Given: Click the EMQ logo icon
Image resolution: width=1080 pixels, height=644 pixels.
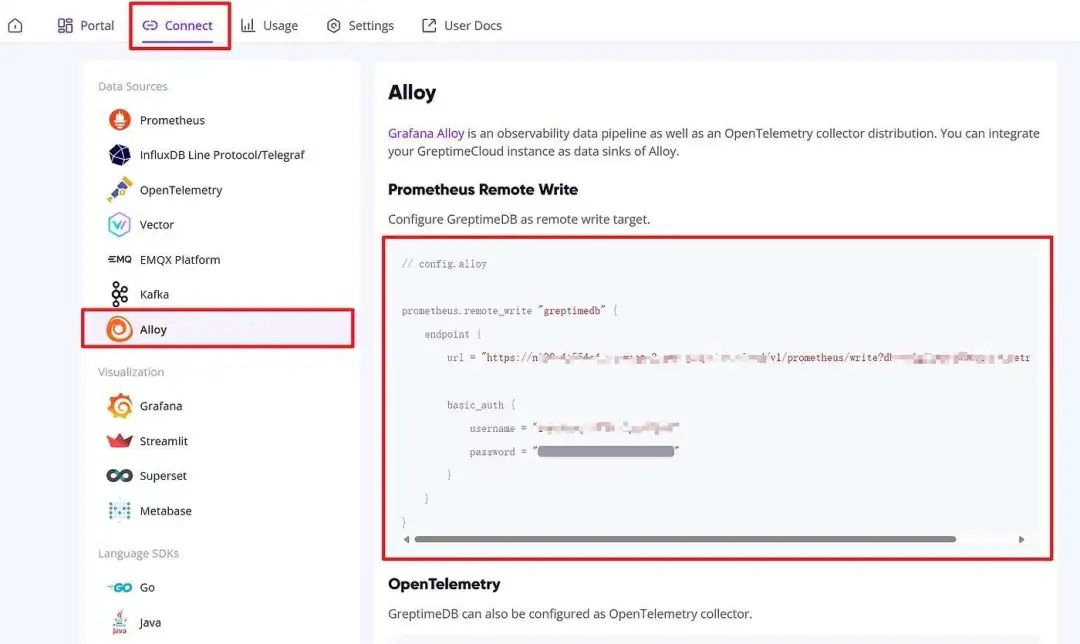Looking at the screenshot, I should (x=119, y=260).
